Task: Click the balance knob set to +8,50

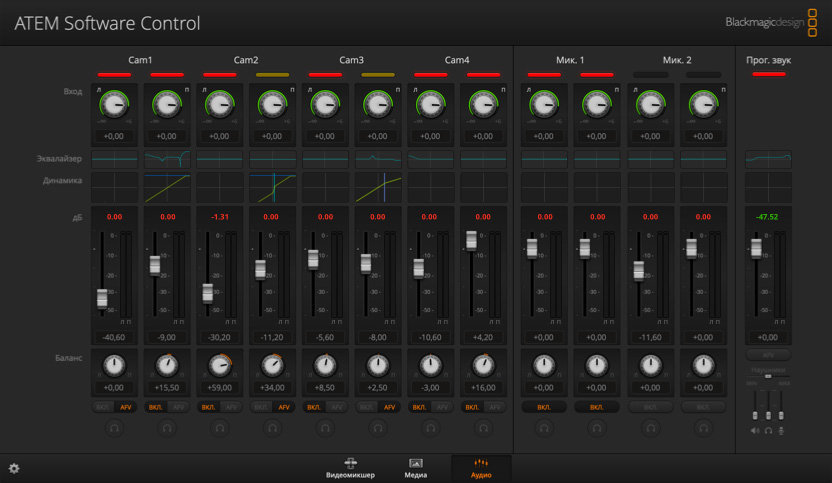Action: point(325,366)
